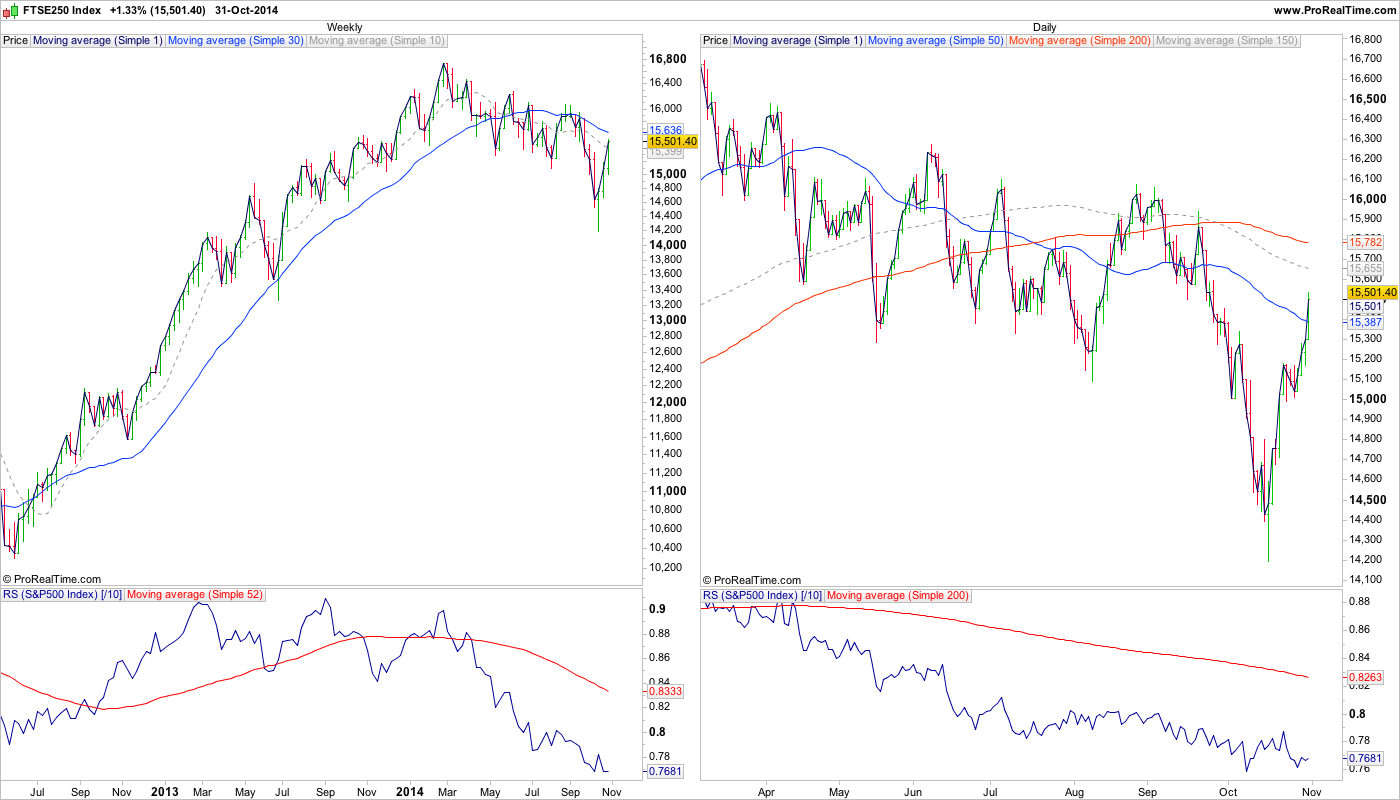Click the blue 15,387 value tag
This screenshot has height=800, width=1400.
1365,322
